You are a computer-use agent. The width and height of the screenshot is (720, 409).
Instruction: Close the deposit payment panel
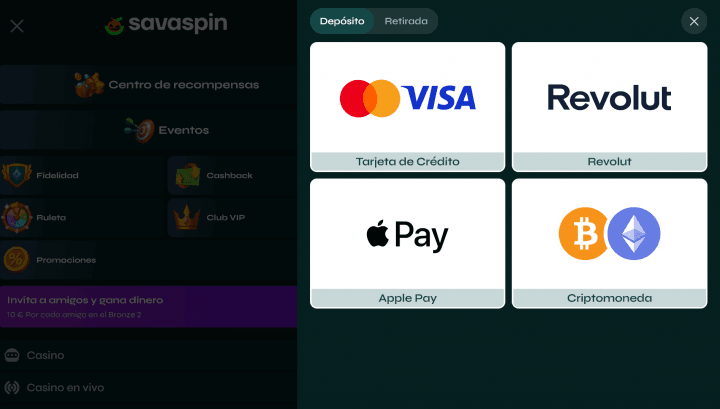(694, 21)
